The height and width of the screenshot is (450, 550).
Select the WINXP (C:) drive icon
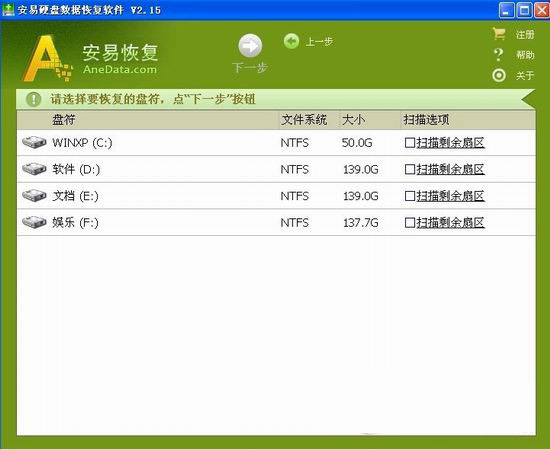click(34, 142)
